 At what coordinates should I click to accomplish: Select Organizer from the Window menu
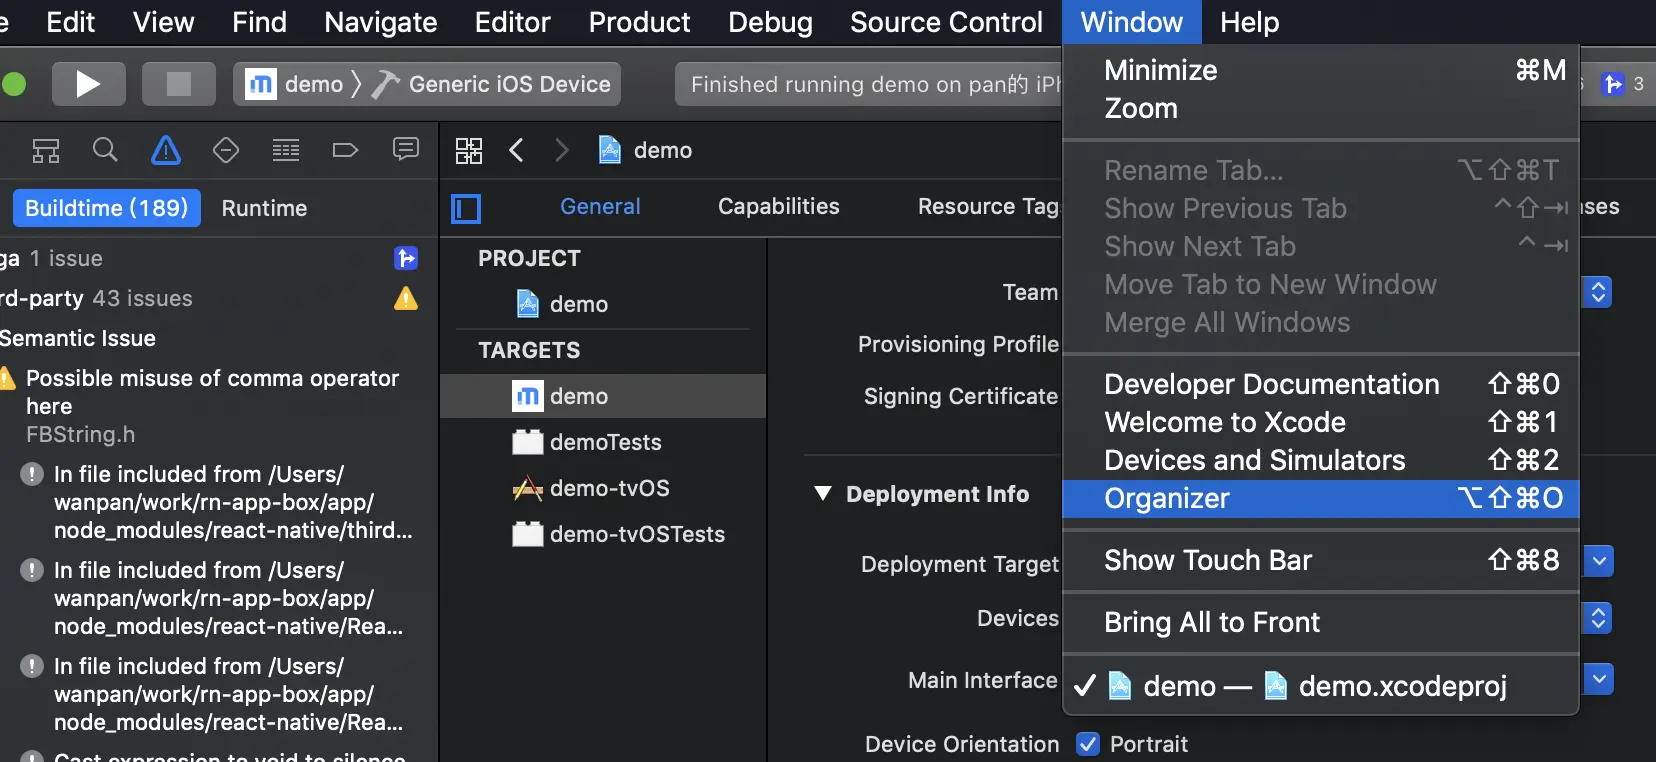pos(1167,498)
